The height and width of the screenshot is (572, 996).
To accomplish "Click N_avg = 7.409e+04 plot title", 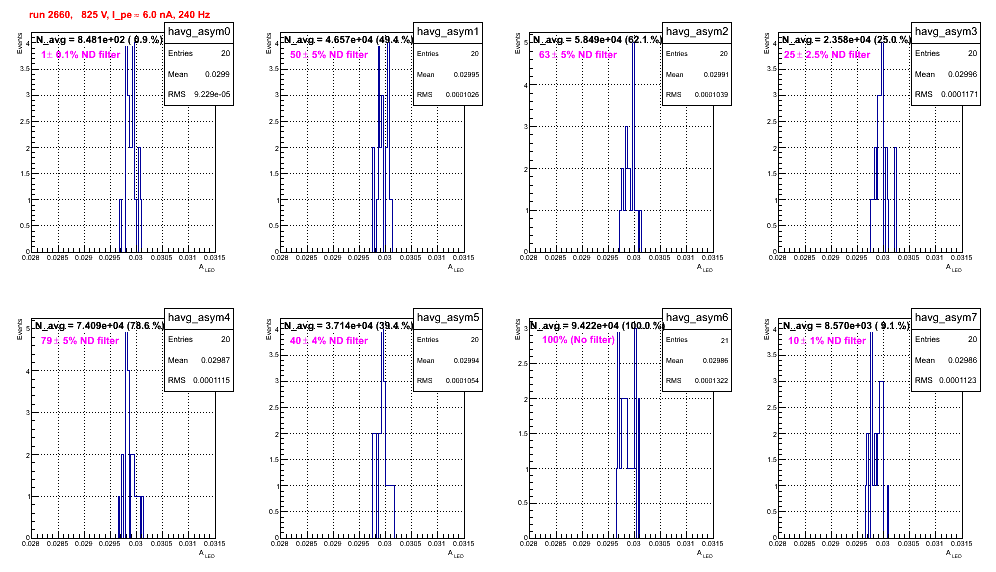I will pyautogui.click(x=99, y=325).
